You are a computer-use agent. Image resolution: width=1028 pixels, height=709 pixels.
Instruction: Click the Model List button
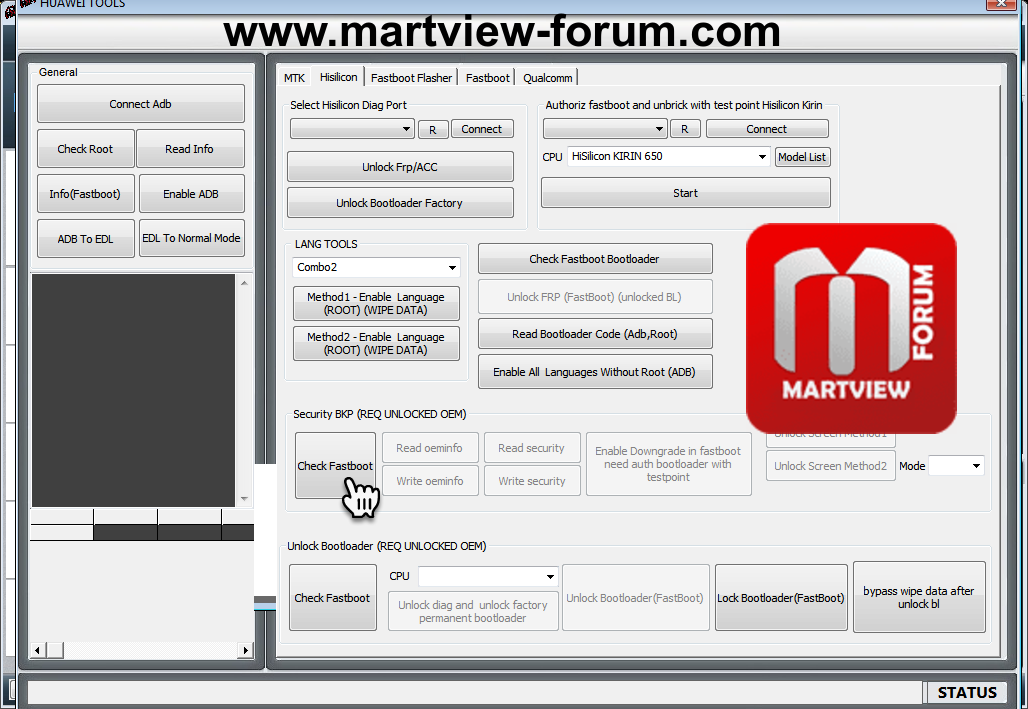[x=802, y=157]
